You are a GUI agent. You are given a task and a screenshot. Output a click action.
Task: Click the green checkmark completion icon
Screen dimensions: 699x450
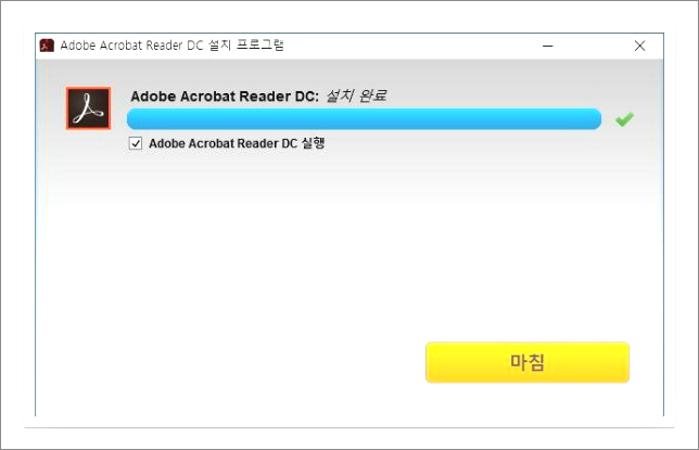624,119
